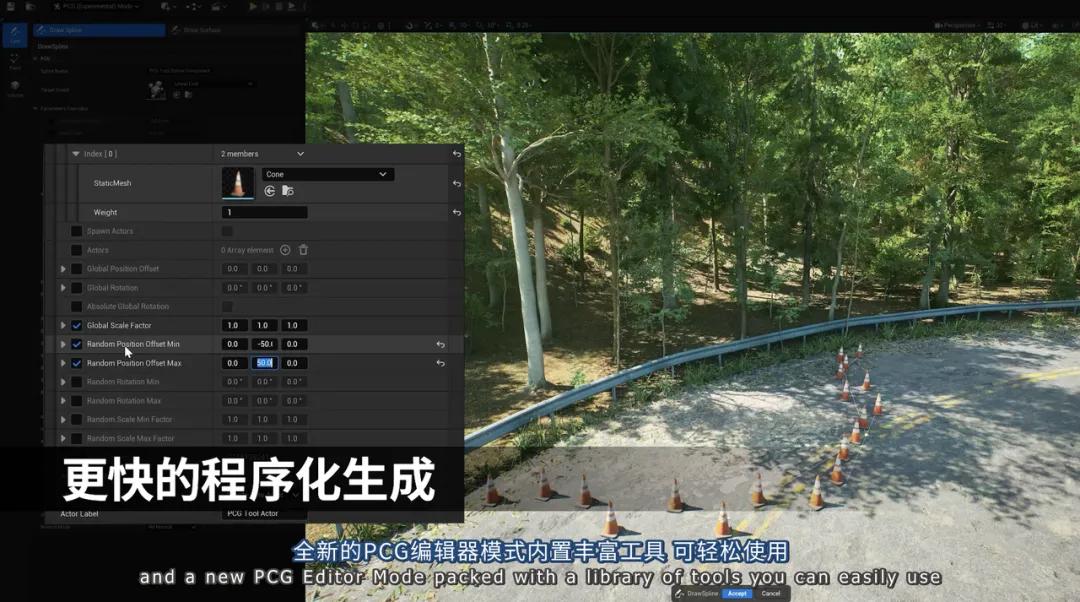
Task: Expand the Random Position Offset Max row
Action: click(x=63, y=363)
